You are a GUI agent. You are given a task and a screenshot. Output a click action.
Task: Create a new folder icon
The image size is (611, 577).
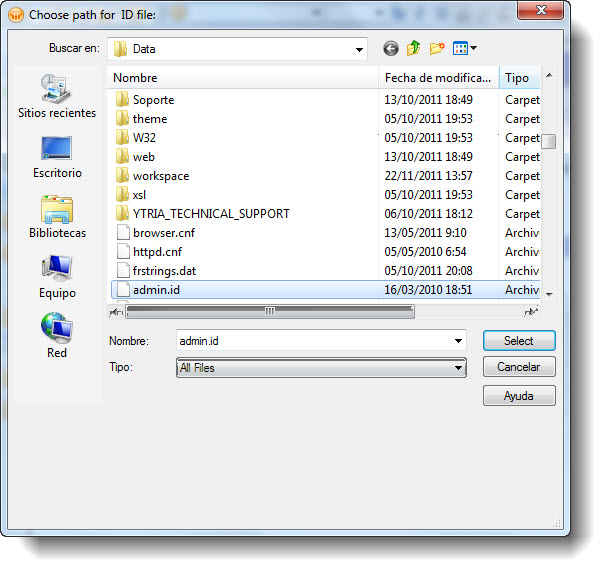tap(437, 48)
